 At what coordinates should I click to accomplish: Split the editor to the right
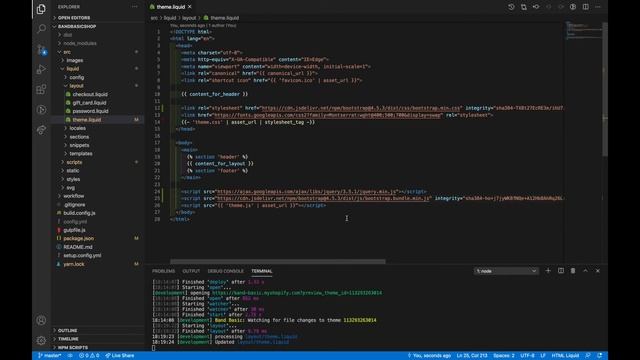586,7
